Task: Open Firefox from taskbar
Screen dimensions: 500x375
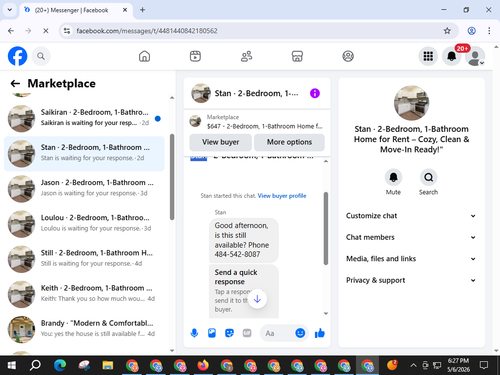Action: pyautogui.click(x=203, y=366)
